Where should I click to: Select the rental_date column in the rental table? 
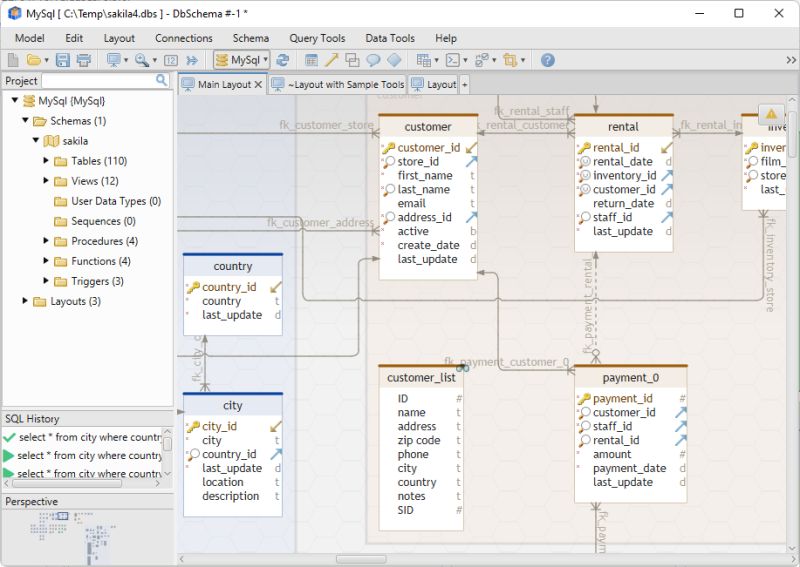click(x=622, y=162)
